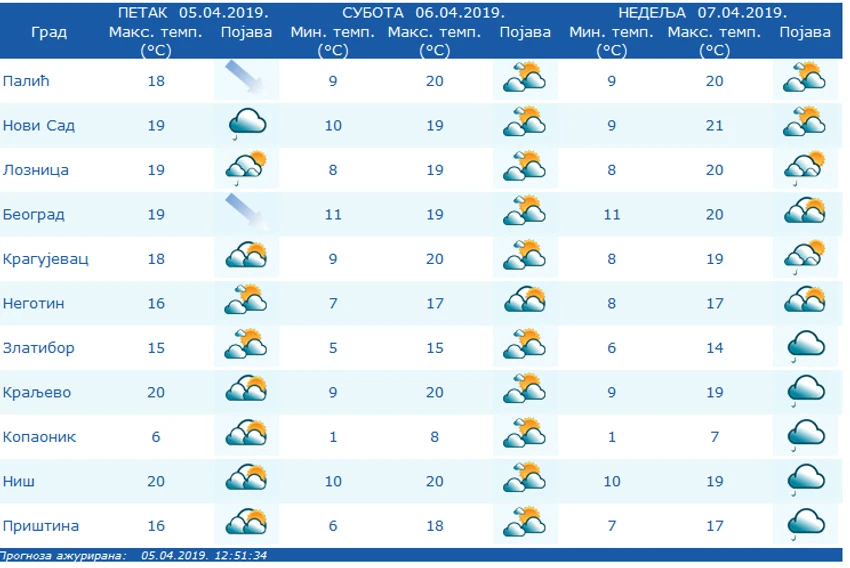The width and height of the screenshot is (850, 568).
Task: Click the forecast updated timestamp footer
Action: pyautogui.click(x=133, y=556)
